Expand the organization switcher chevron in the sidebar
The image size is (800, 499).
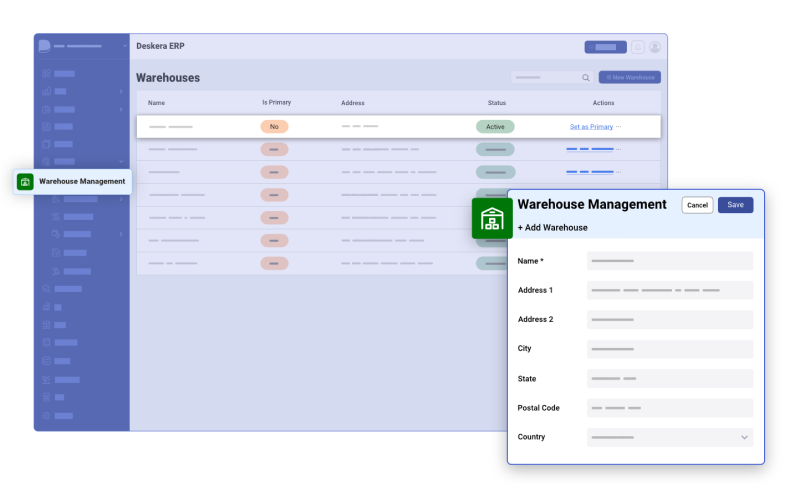pos(121,46)
